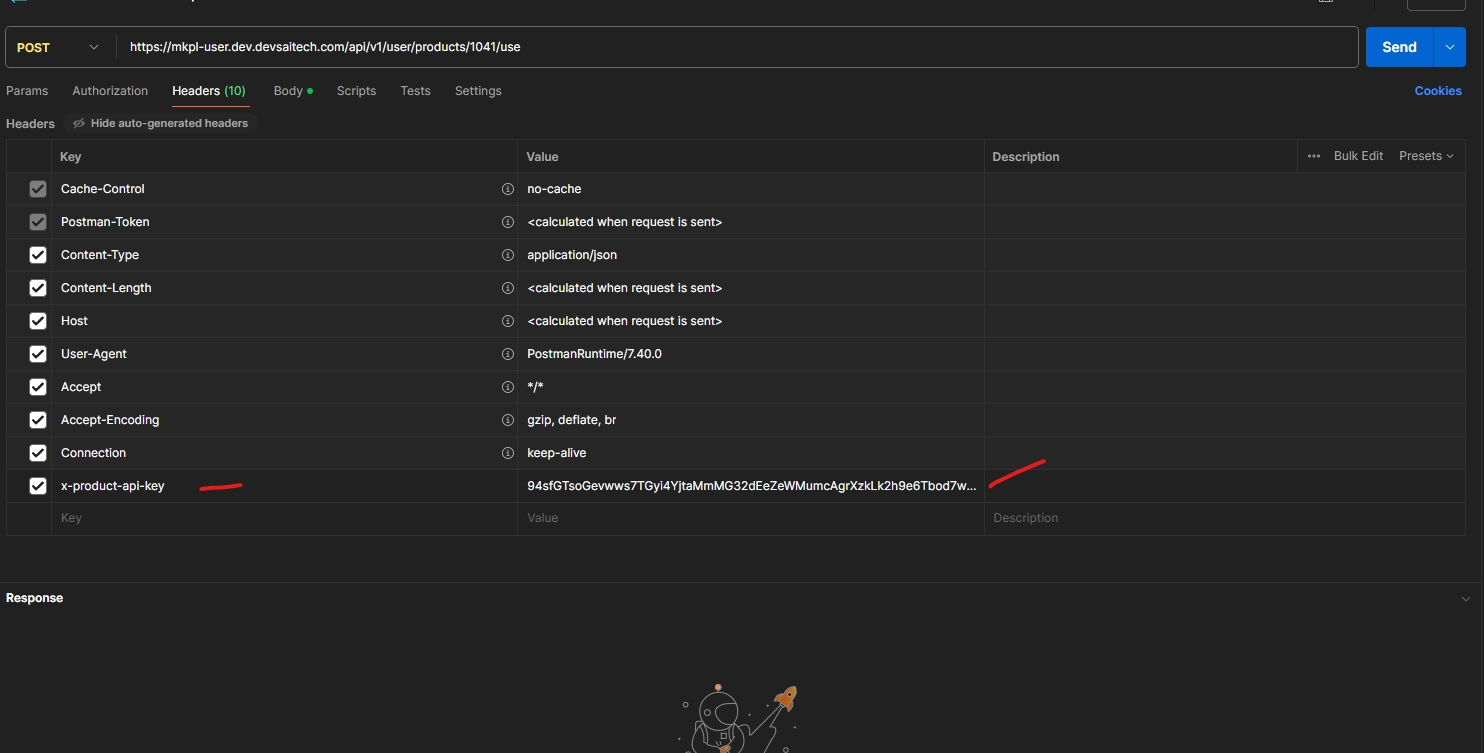Expand the Send button dropdown arrow
Image resolution: width=1484 pixels, height=753 pixels.
(x=1449, y=47)
